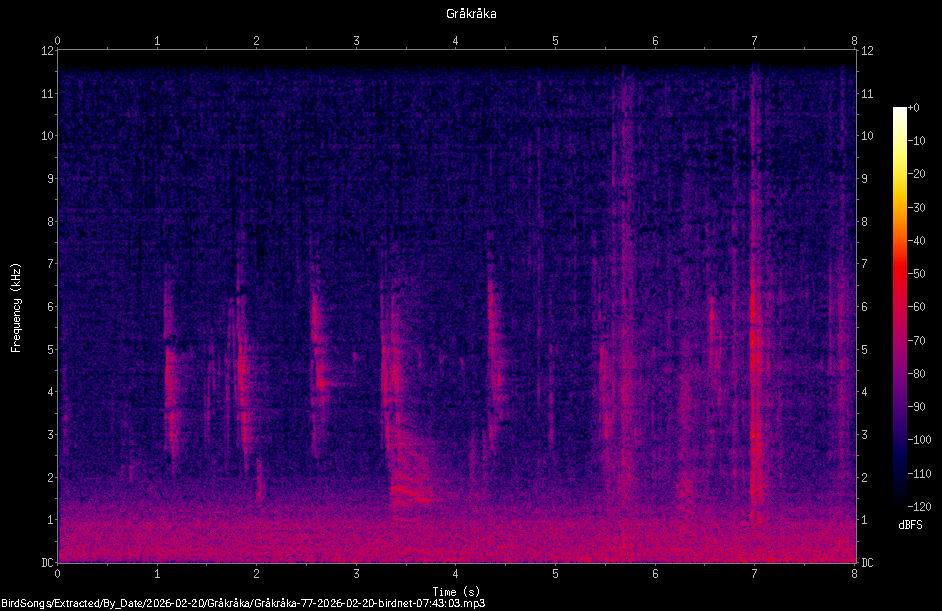Screen dimensions: 942x611
Task: Click the 9 kHz label on left axis
Action: point(47,178)
